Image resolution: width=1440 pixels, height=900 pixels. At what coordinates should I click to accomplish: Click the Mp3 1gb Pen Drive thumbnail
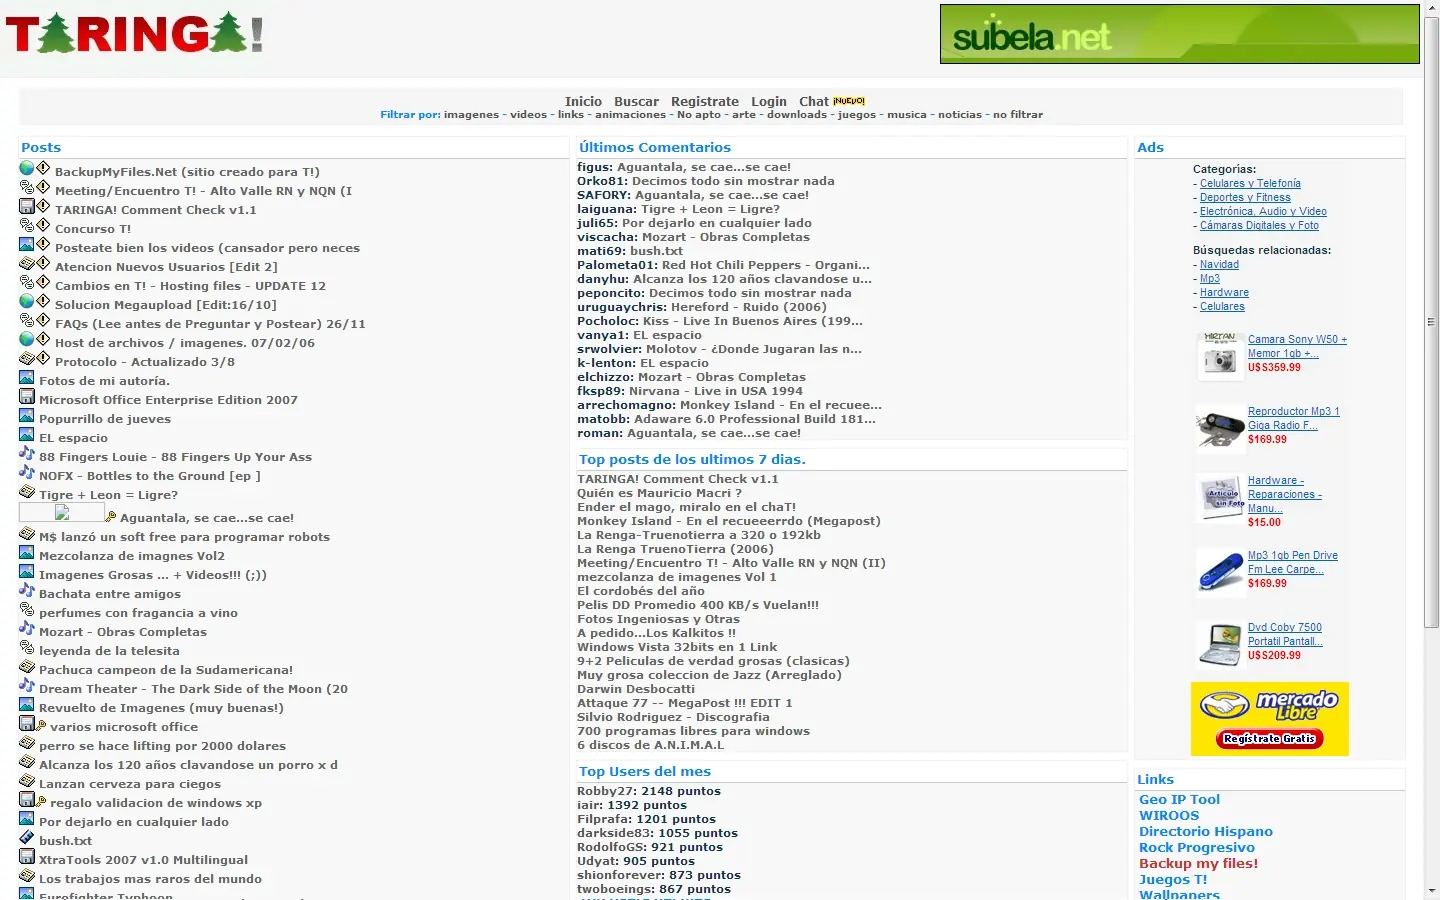click(1220, 572)
